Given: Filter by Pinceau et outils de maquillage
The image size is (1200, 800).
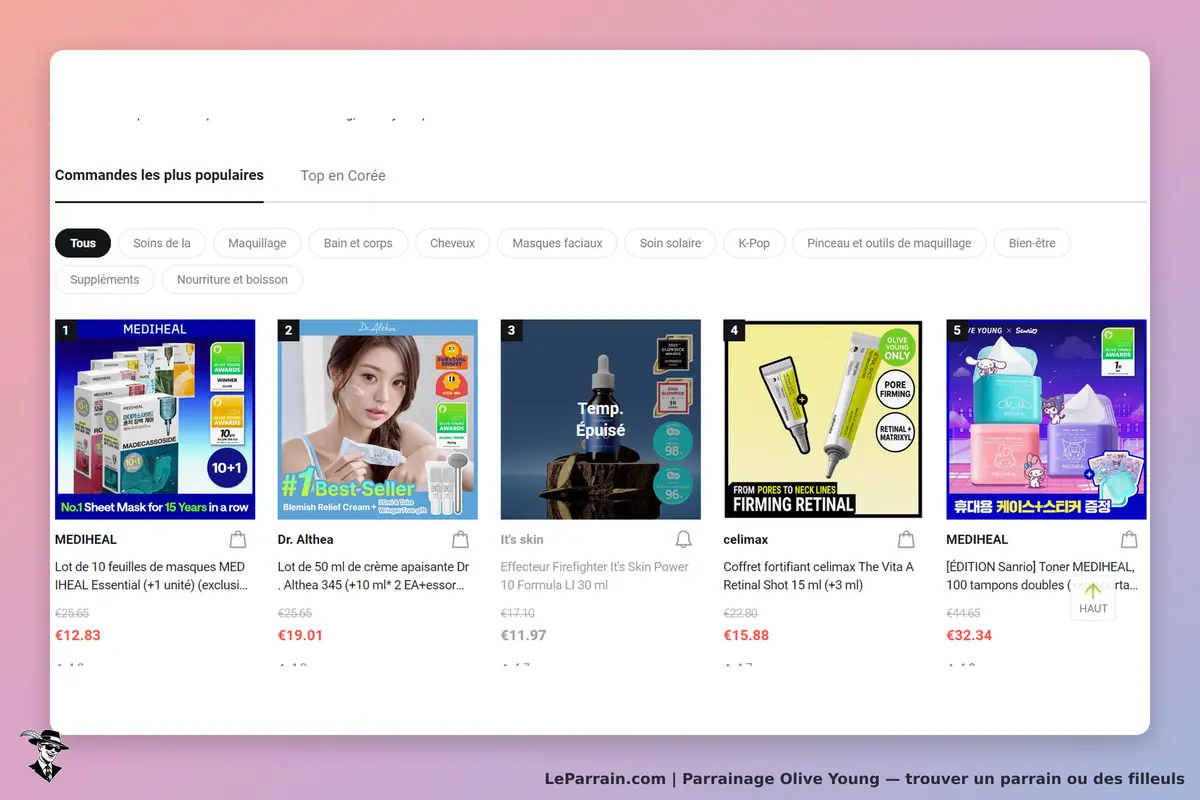Looking at the screenshot, I should coord(889,243).
